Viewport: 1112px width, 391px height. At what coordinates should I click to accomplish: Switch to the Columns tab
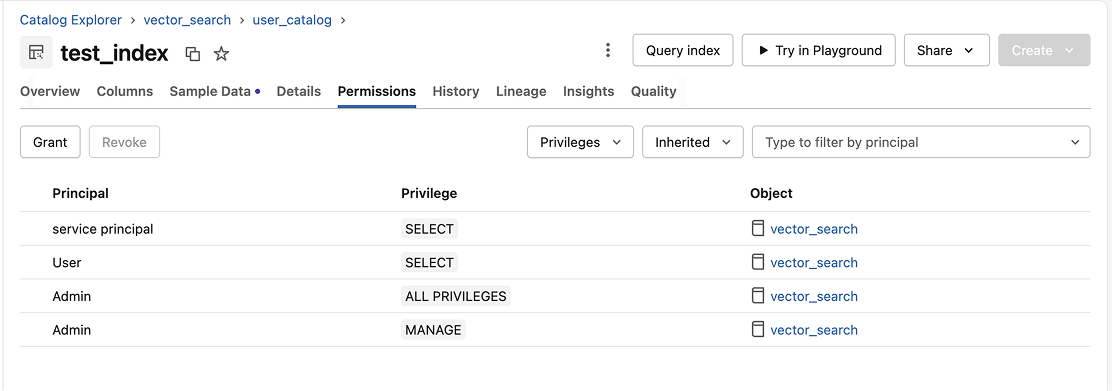[125, 92]
